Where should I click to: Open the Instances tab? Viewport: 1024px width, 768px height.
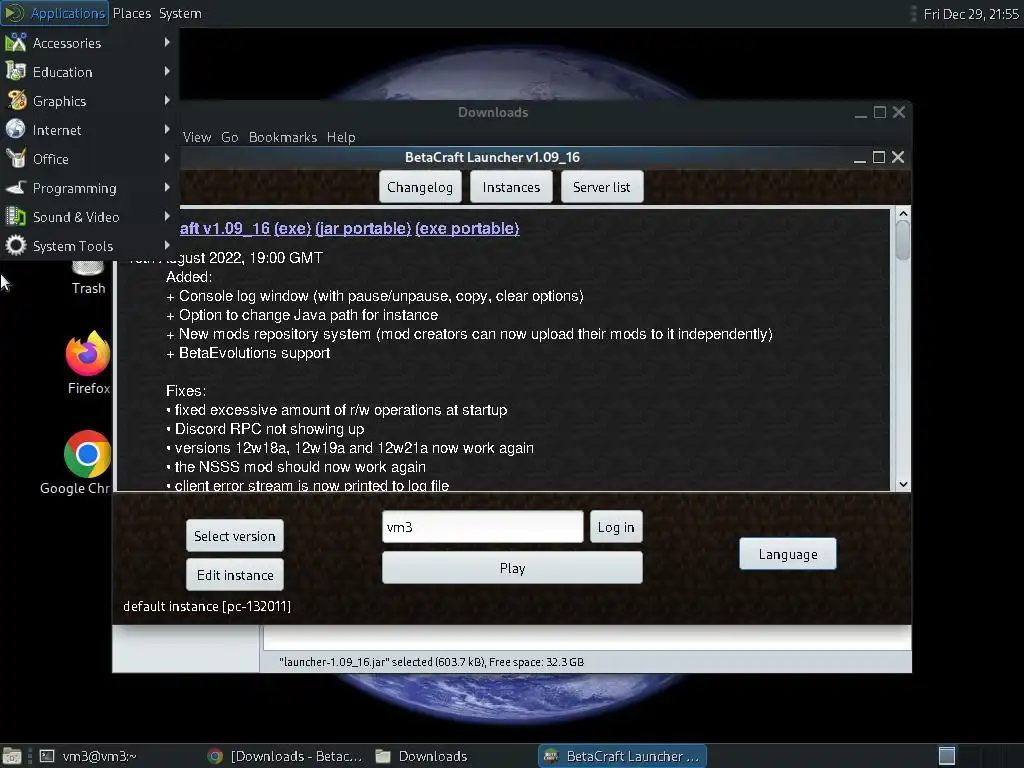click(x=511, y=187)
